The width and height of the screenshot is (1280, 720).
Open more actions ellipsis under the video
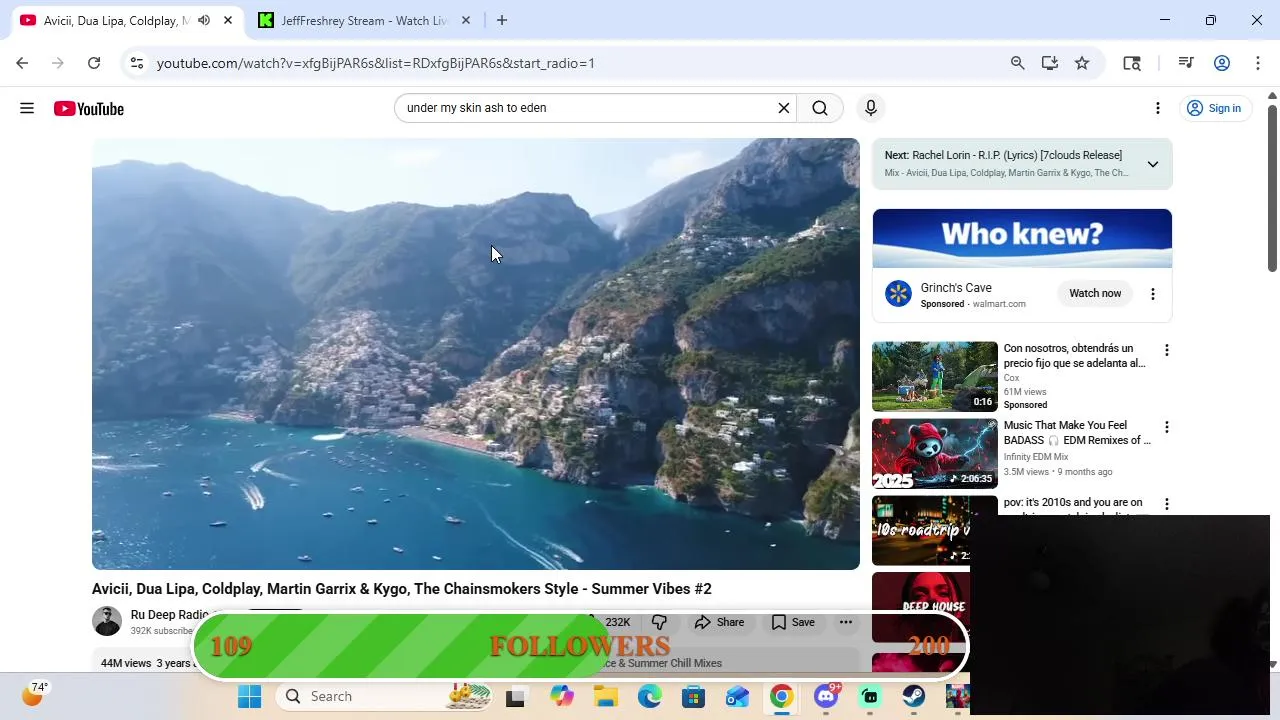(x=846, y=622)
